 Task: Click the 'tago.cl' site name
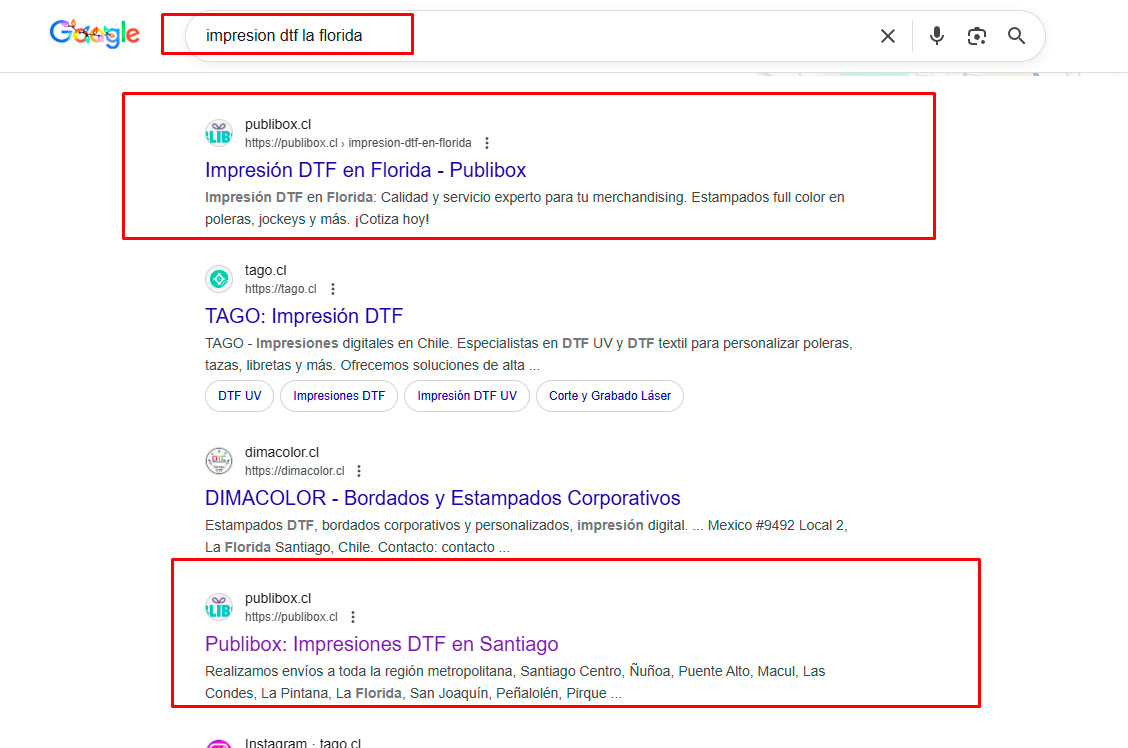point(265,270)
